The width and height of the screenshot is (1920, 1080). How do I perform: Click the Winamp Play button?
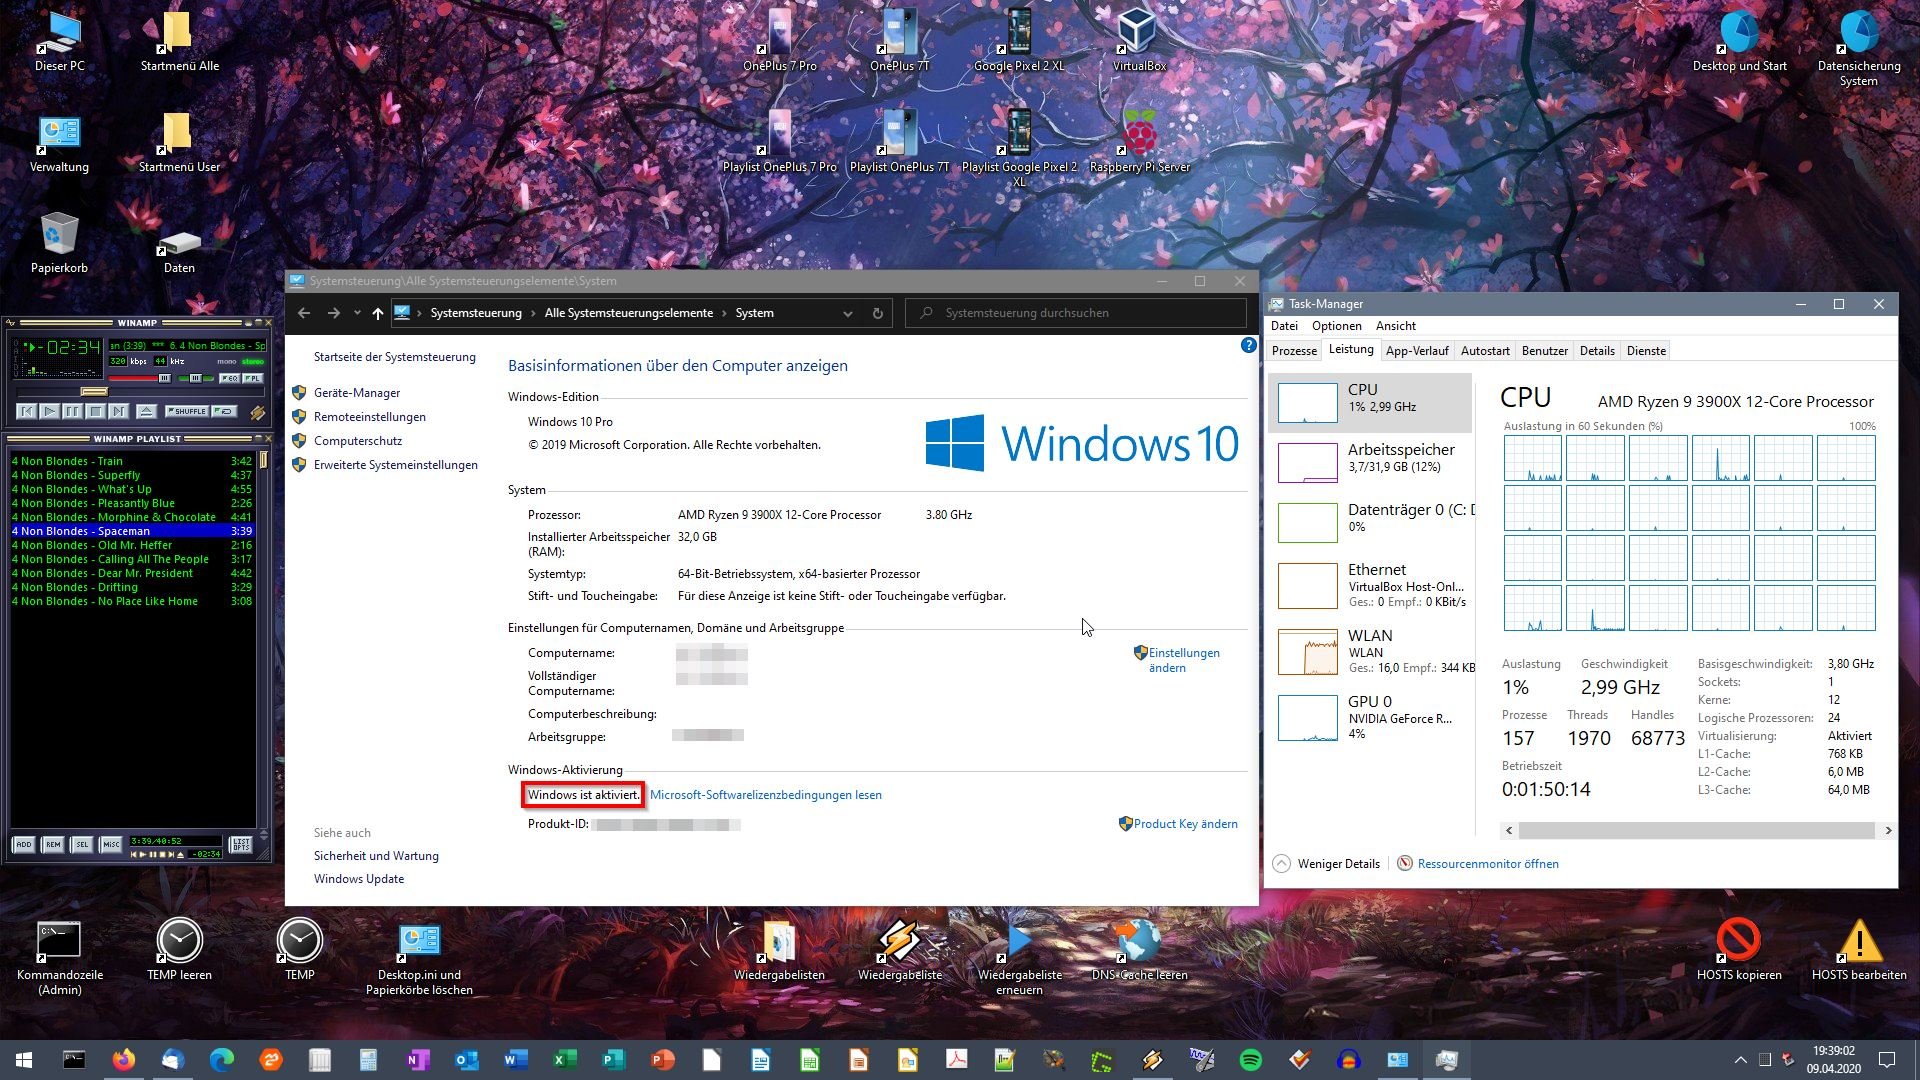pyautogui.click(x=50, y=411)
